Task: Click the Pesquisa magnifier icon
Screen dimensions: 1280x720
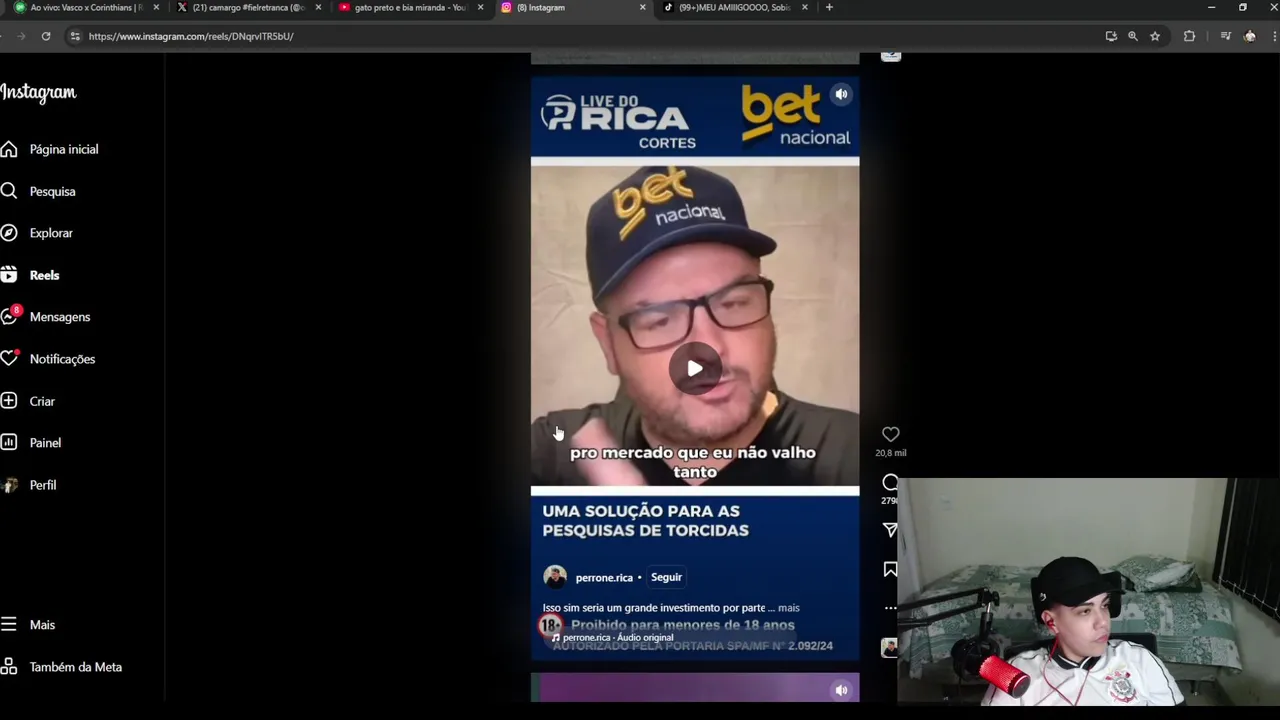Action: point(9,191)
